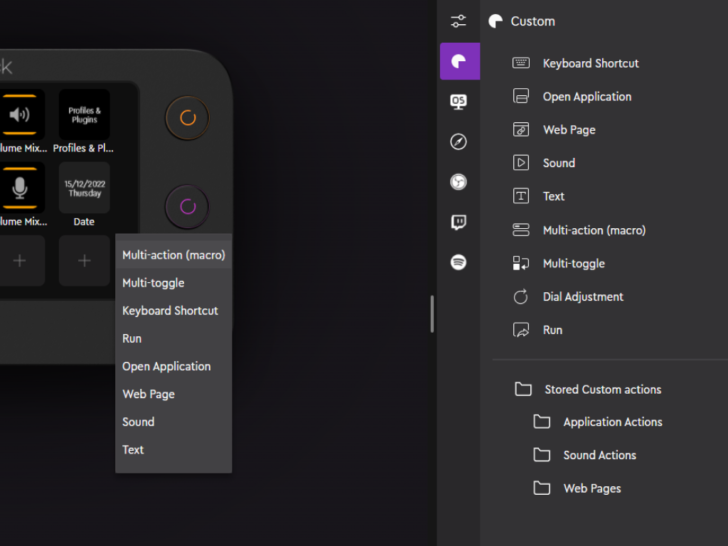Click the Application Actions folder icon

pyautogui.click(x=542, y=422)
